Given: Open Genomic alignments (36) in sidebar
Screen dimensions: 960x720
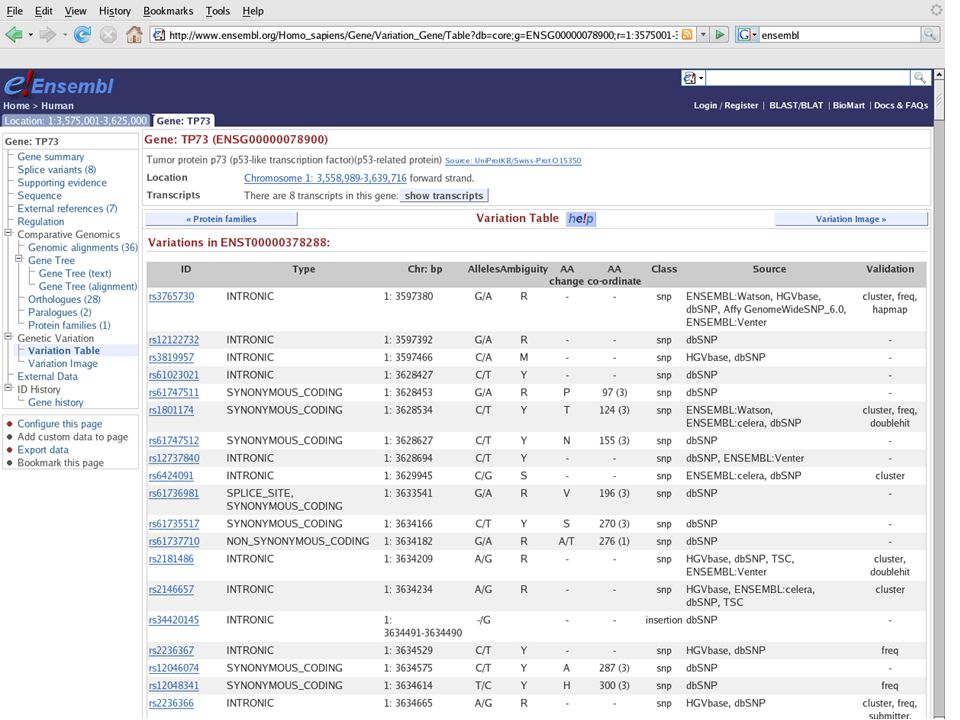Looking at the screenshot, I should (83, 247).
